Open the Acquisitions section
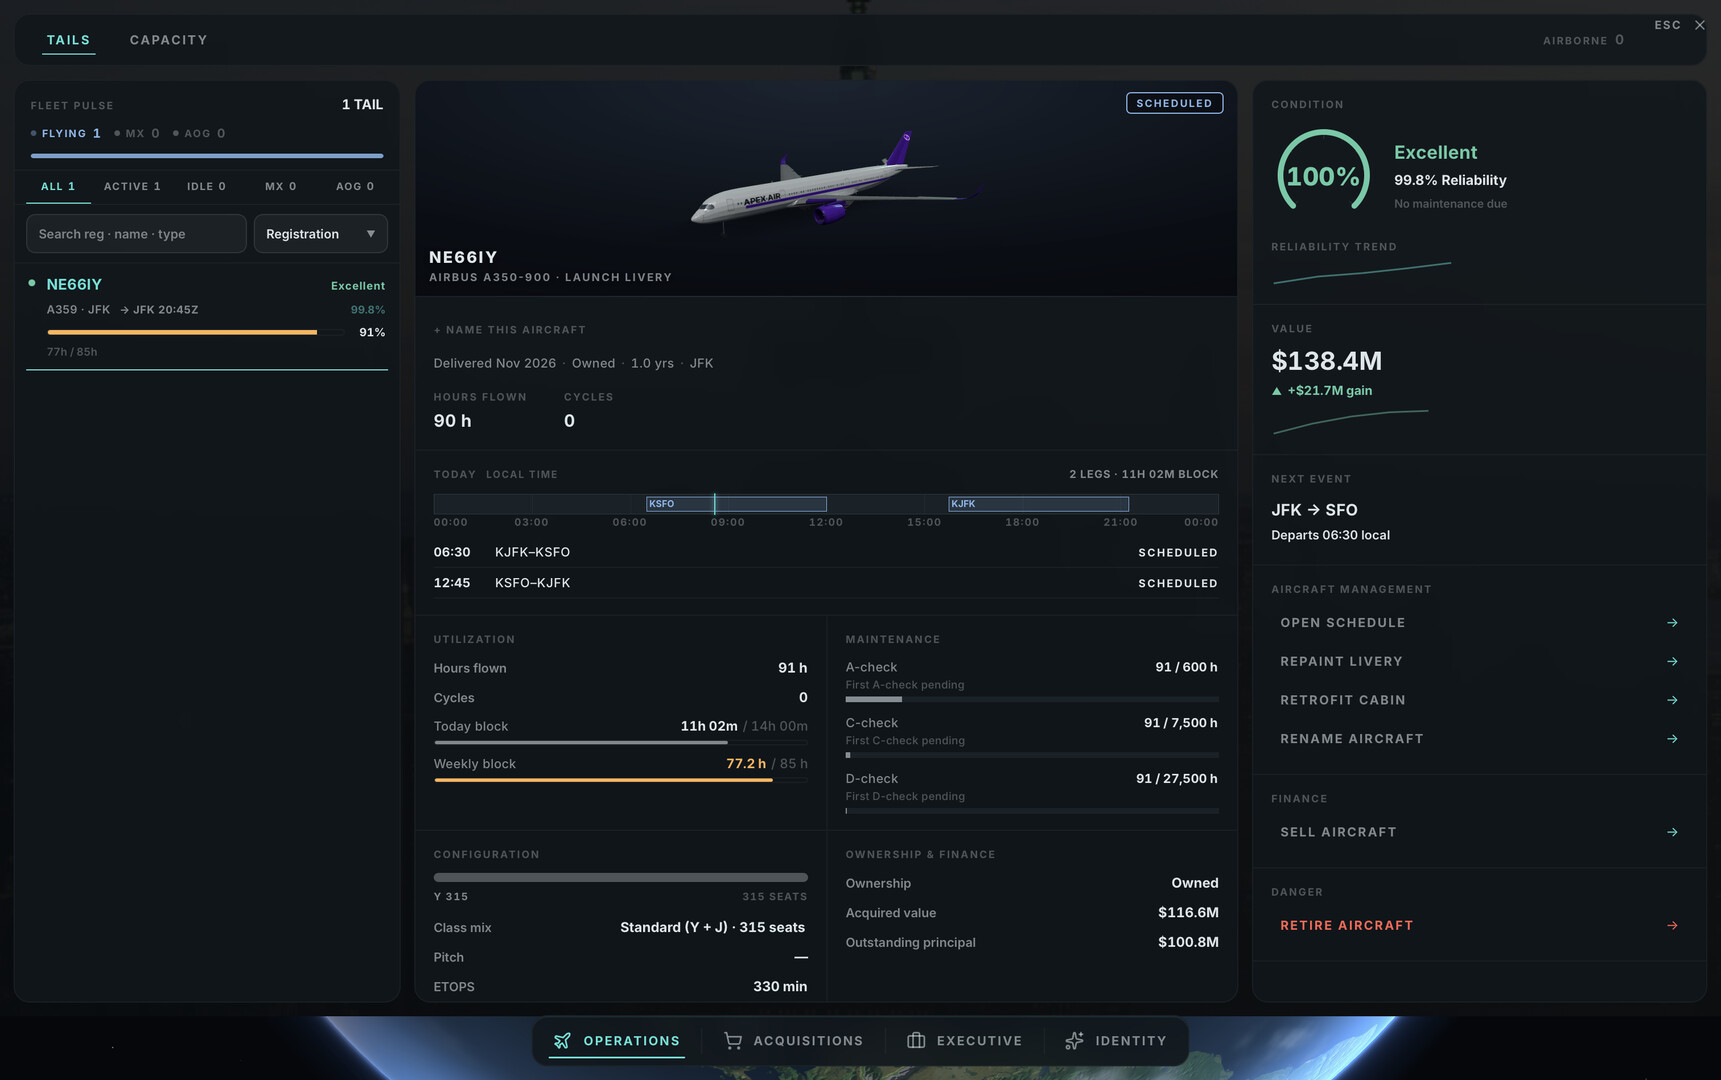1721x1080 pixels. click(x=794, y=1041)
